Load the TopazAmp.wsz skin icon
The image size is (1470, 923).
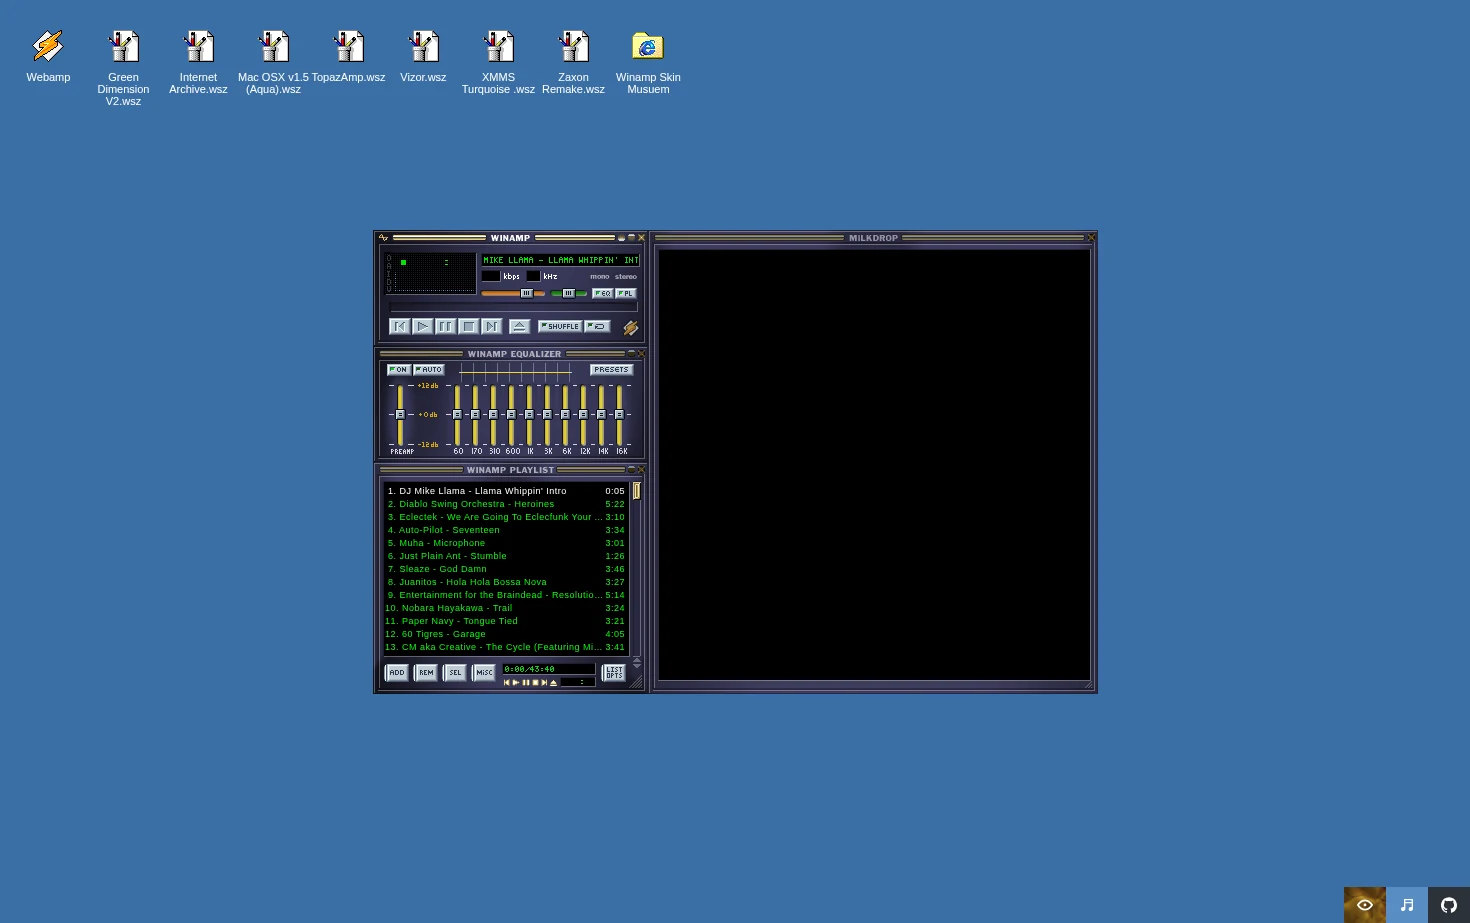coord(348,56)
